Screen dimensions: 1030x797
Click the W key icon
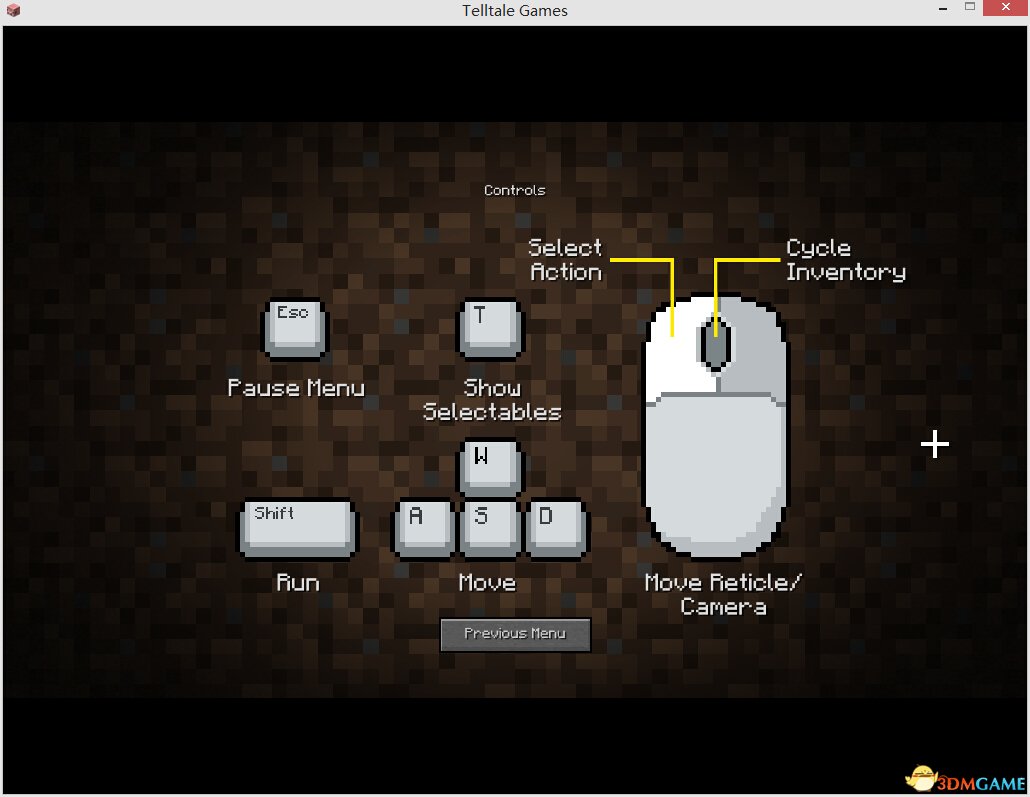tap(490, 467)
